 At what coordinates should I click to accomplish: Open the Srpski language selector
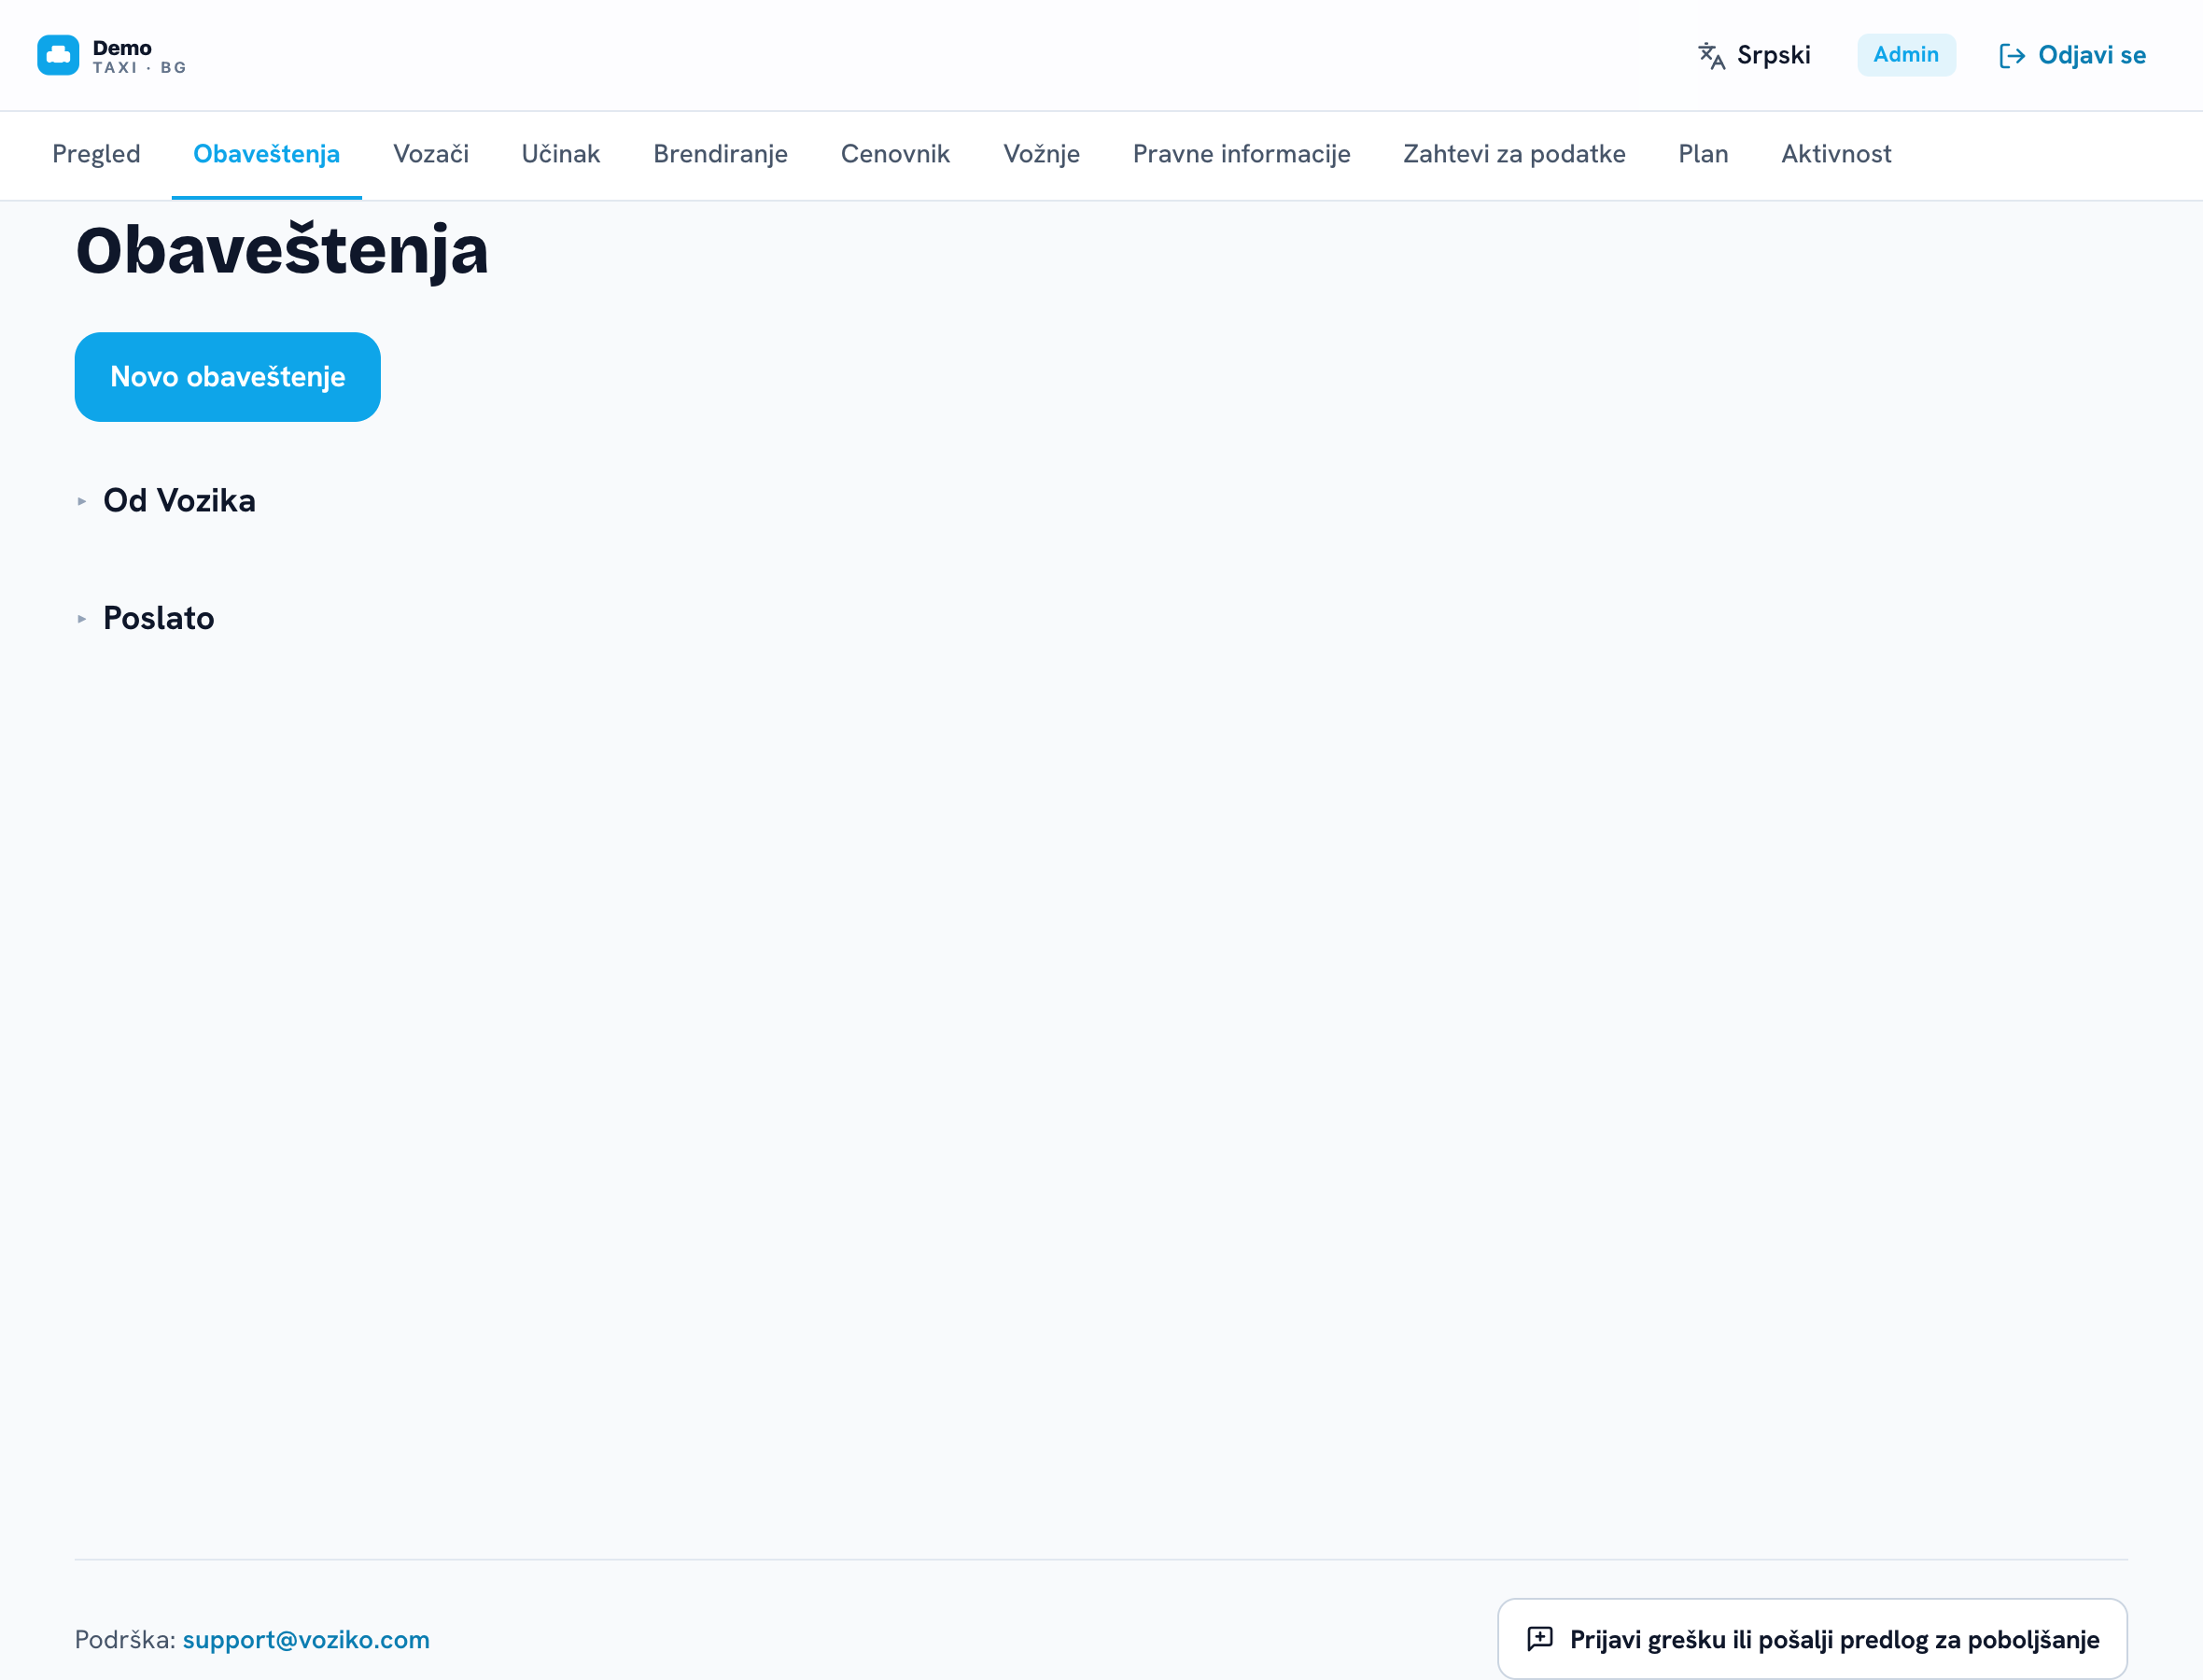[x=1754, y=55]
